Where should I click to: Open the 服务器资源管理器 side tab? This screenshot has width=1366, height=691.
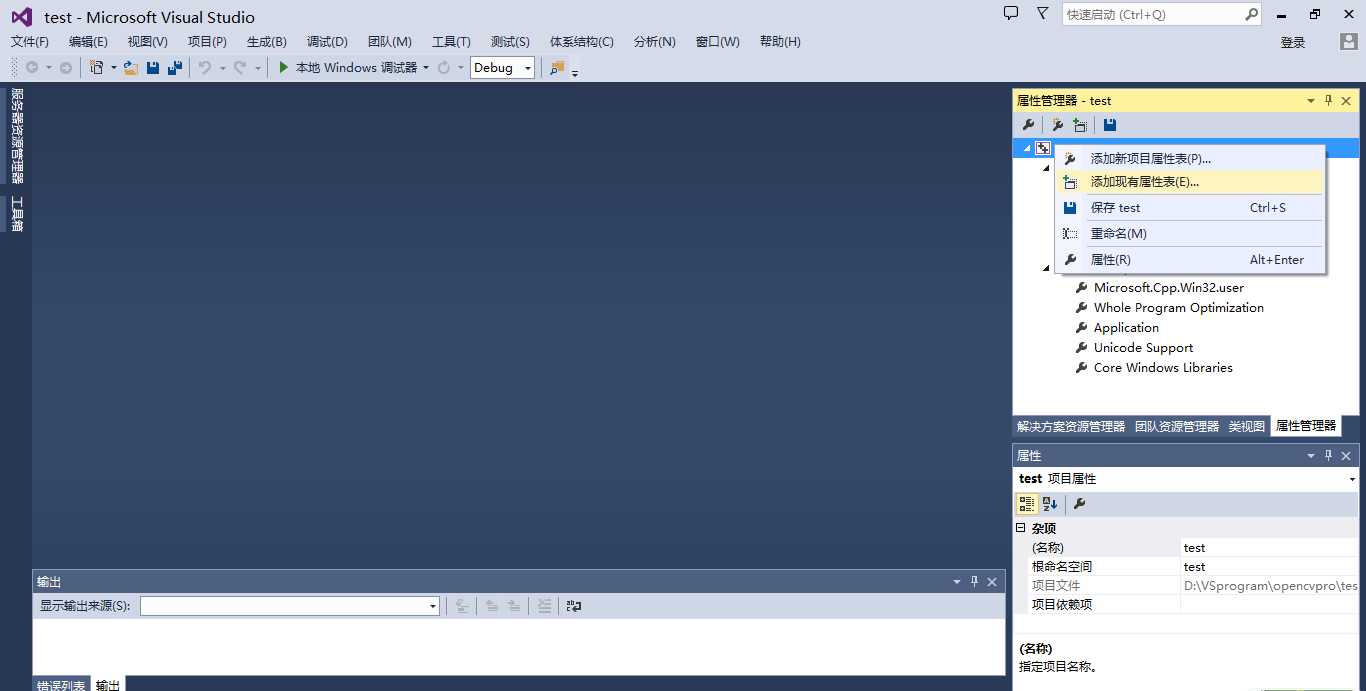pyautogui.click(x=16, y=136)
